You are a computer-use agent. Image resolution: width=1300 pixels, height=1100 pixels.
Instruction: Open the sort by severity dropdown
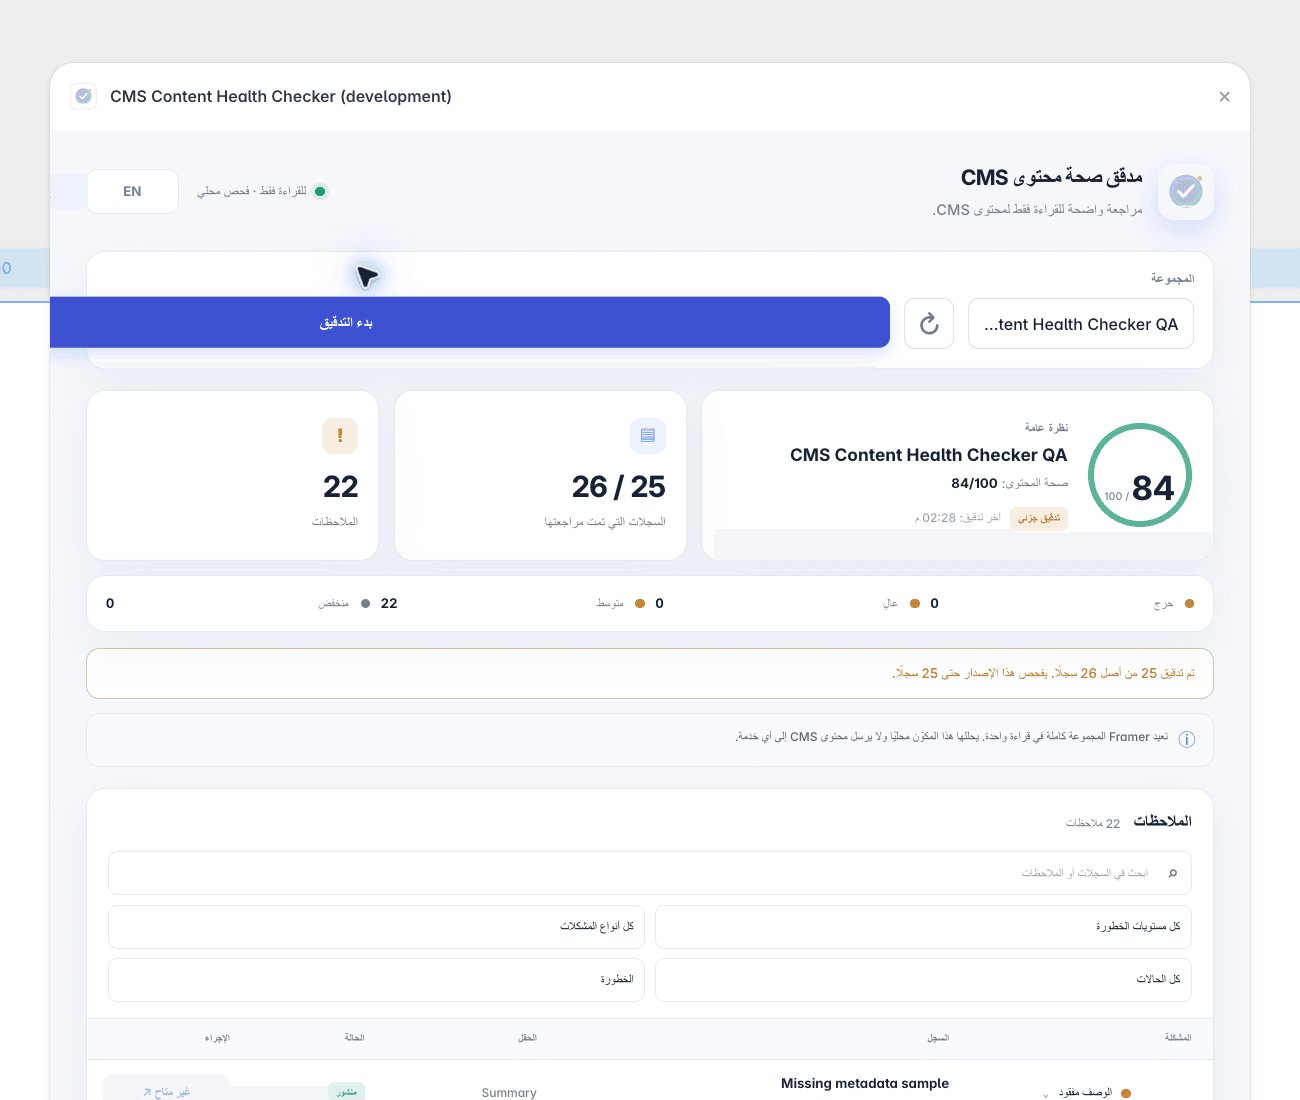376,979
